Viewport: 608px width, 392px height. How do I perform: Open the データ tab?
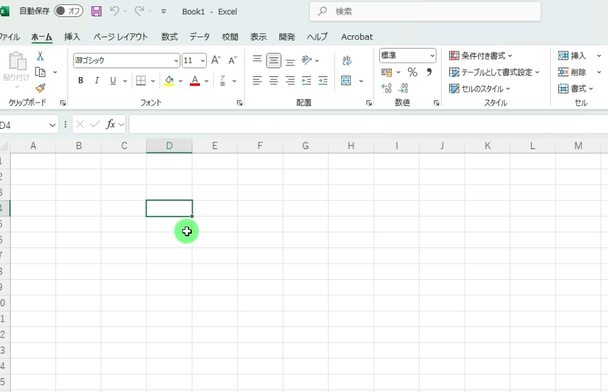[x=200, y=37]
